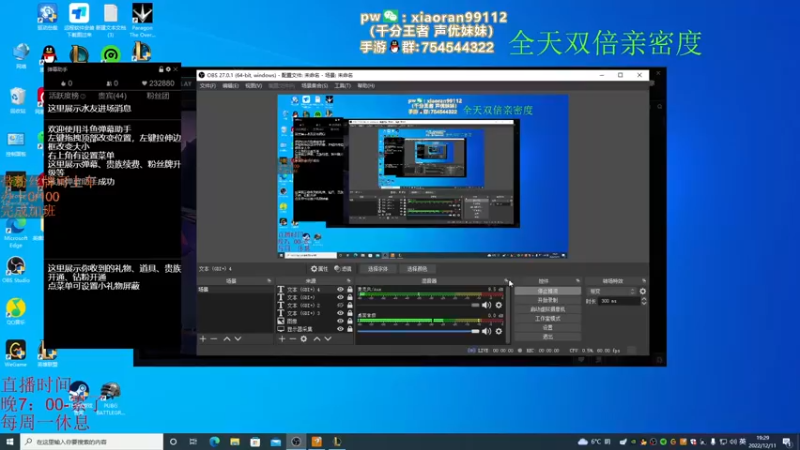Move source down in sources toolbar

328,339
